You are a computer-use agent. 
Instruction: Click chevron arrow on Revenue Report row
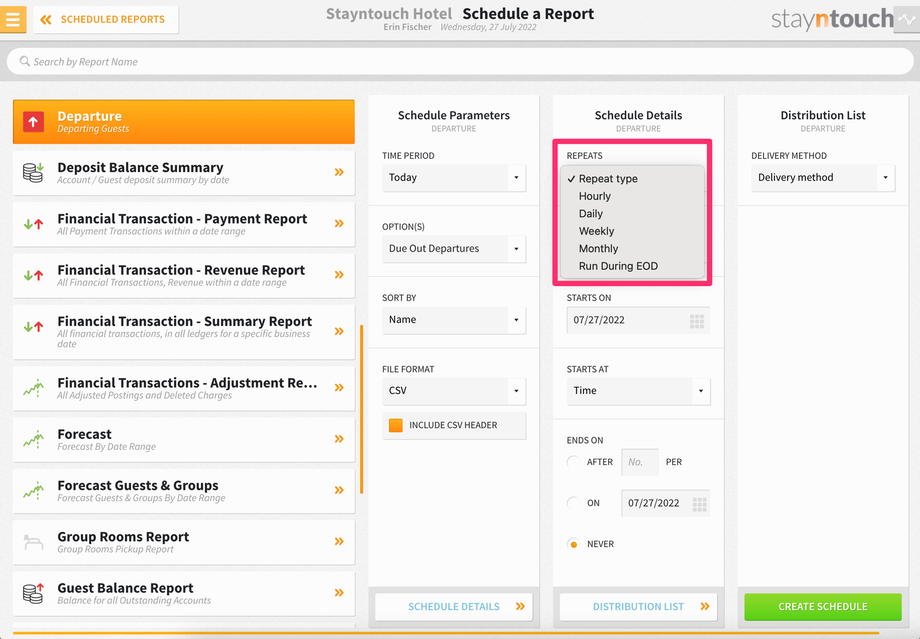339,275
